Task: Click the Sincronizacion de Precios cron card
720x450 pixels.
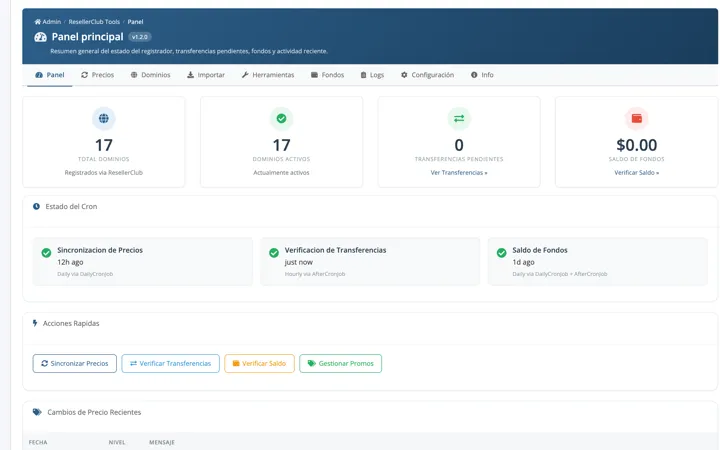Action: tap(142, 261)
